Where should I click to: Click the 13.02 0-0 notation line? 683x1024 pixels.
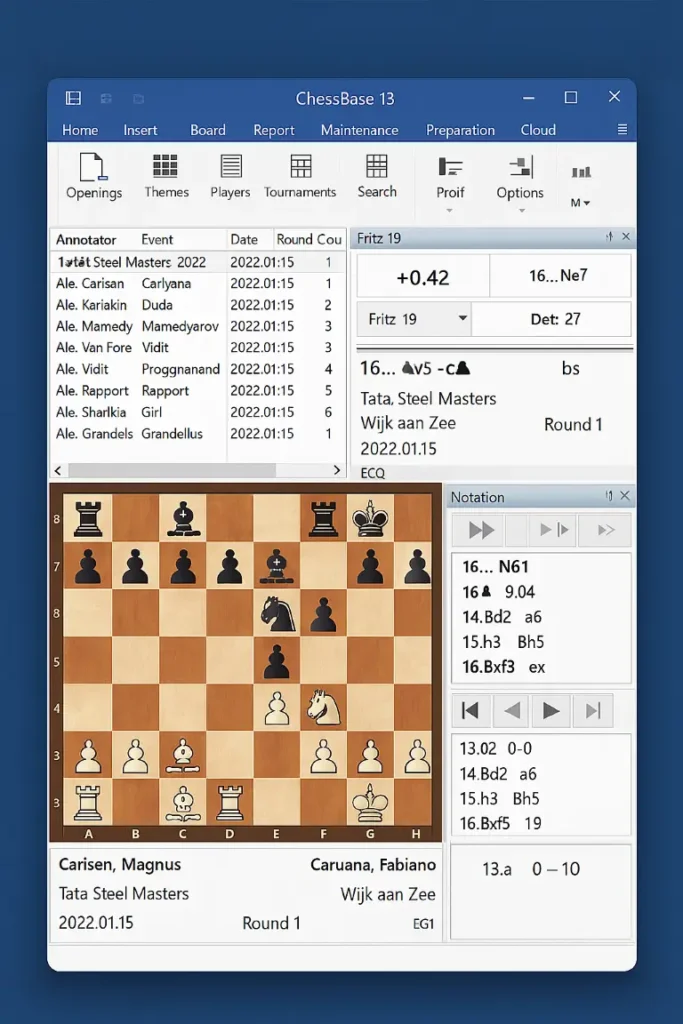point(496,748)
